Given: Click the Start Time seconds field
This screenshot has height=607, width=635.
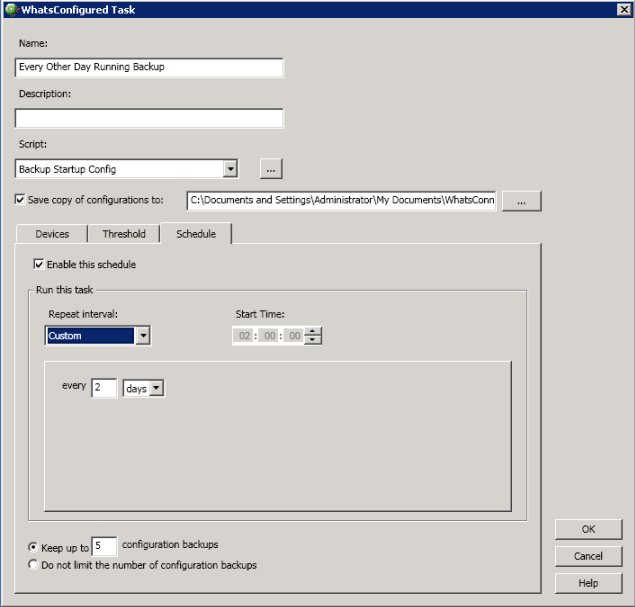Looking at the screenshot, I should [x=294, y=336].
